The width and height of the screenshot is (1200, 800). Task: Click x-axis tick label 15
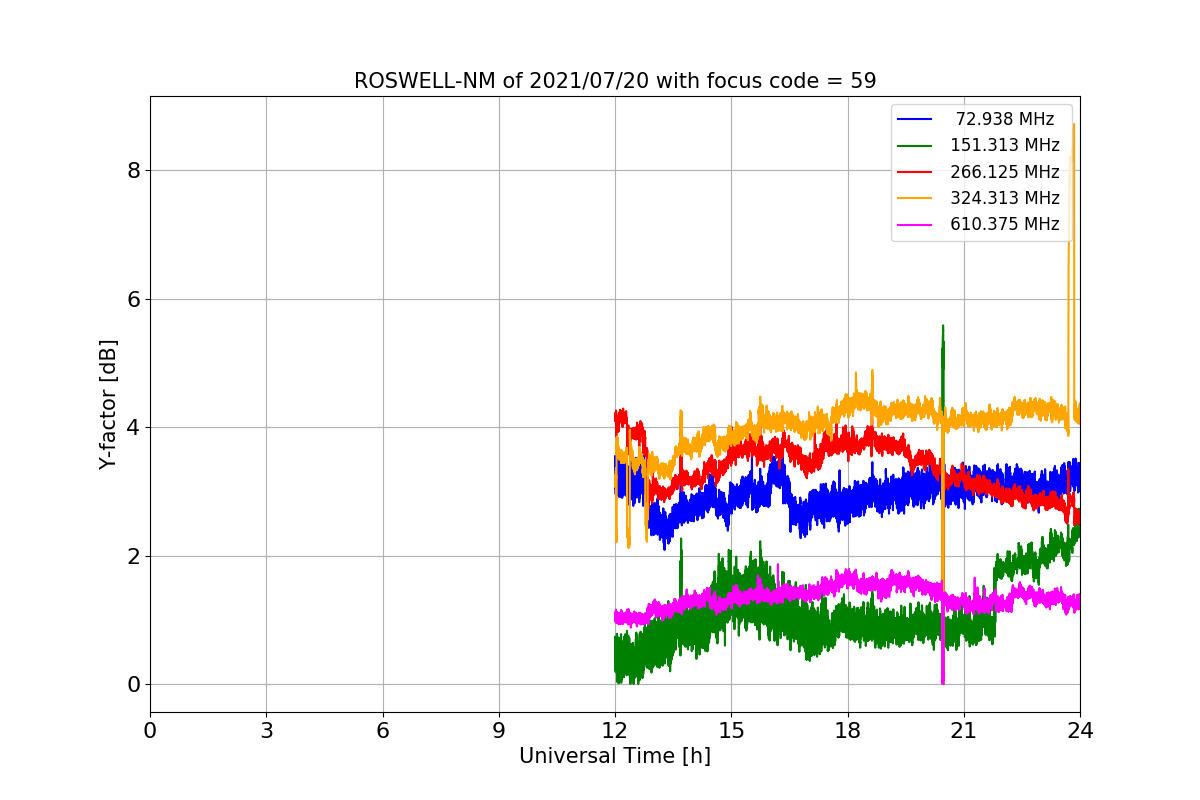click(731, 731)
